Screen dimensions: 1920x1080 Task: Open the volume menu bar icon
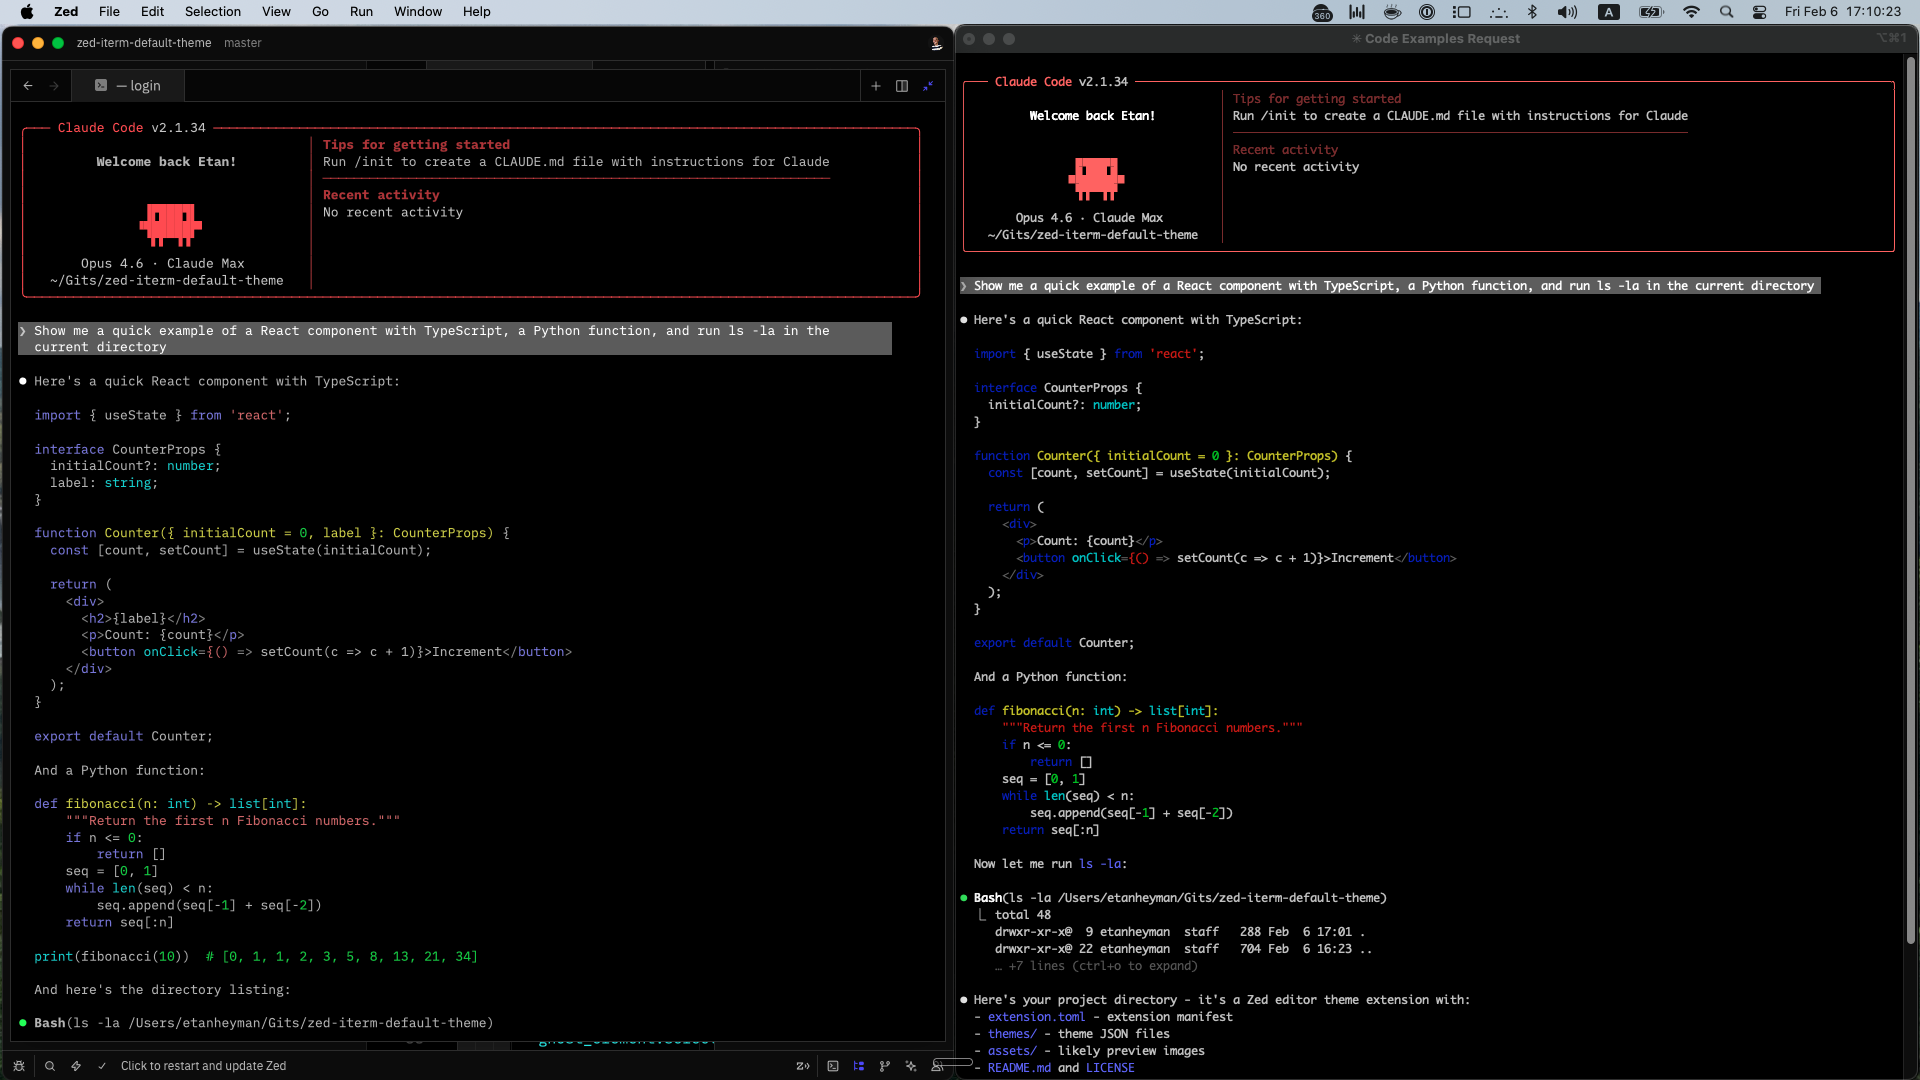(x=1567, y=12)
